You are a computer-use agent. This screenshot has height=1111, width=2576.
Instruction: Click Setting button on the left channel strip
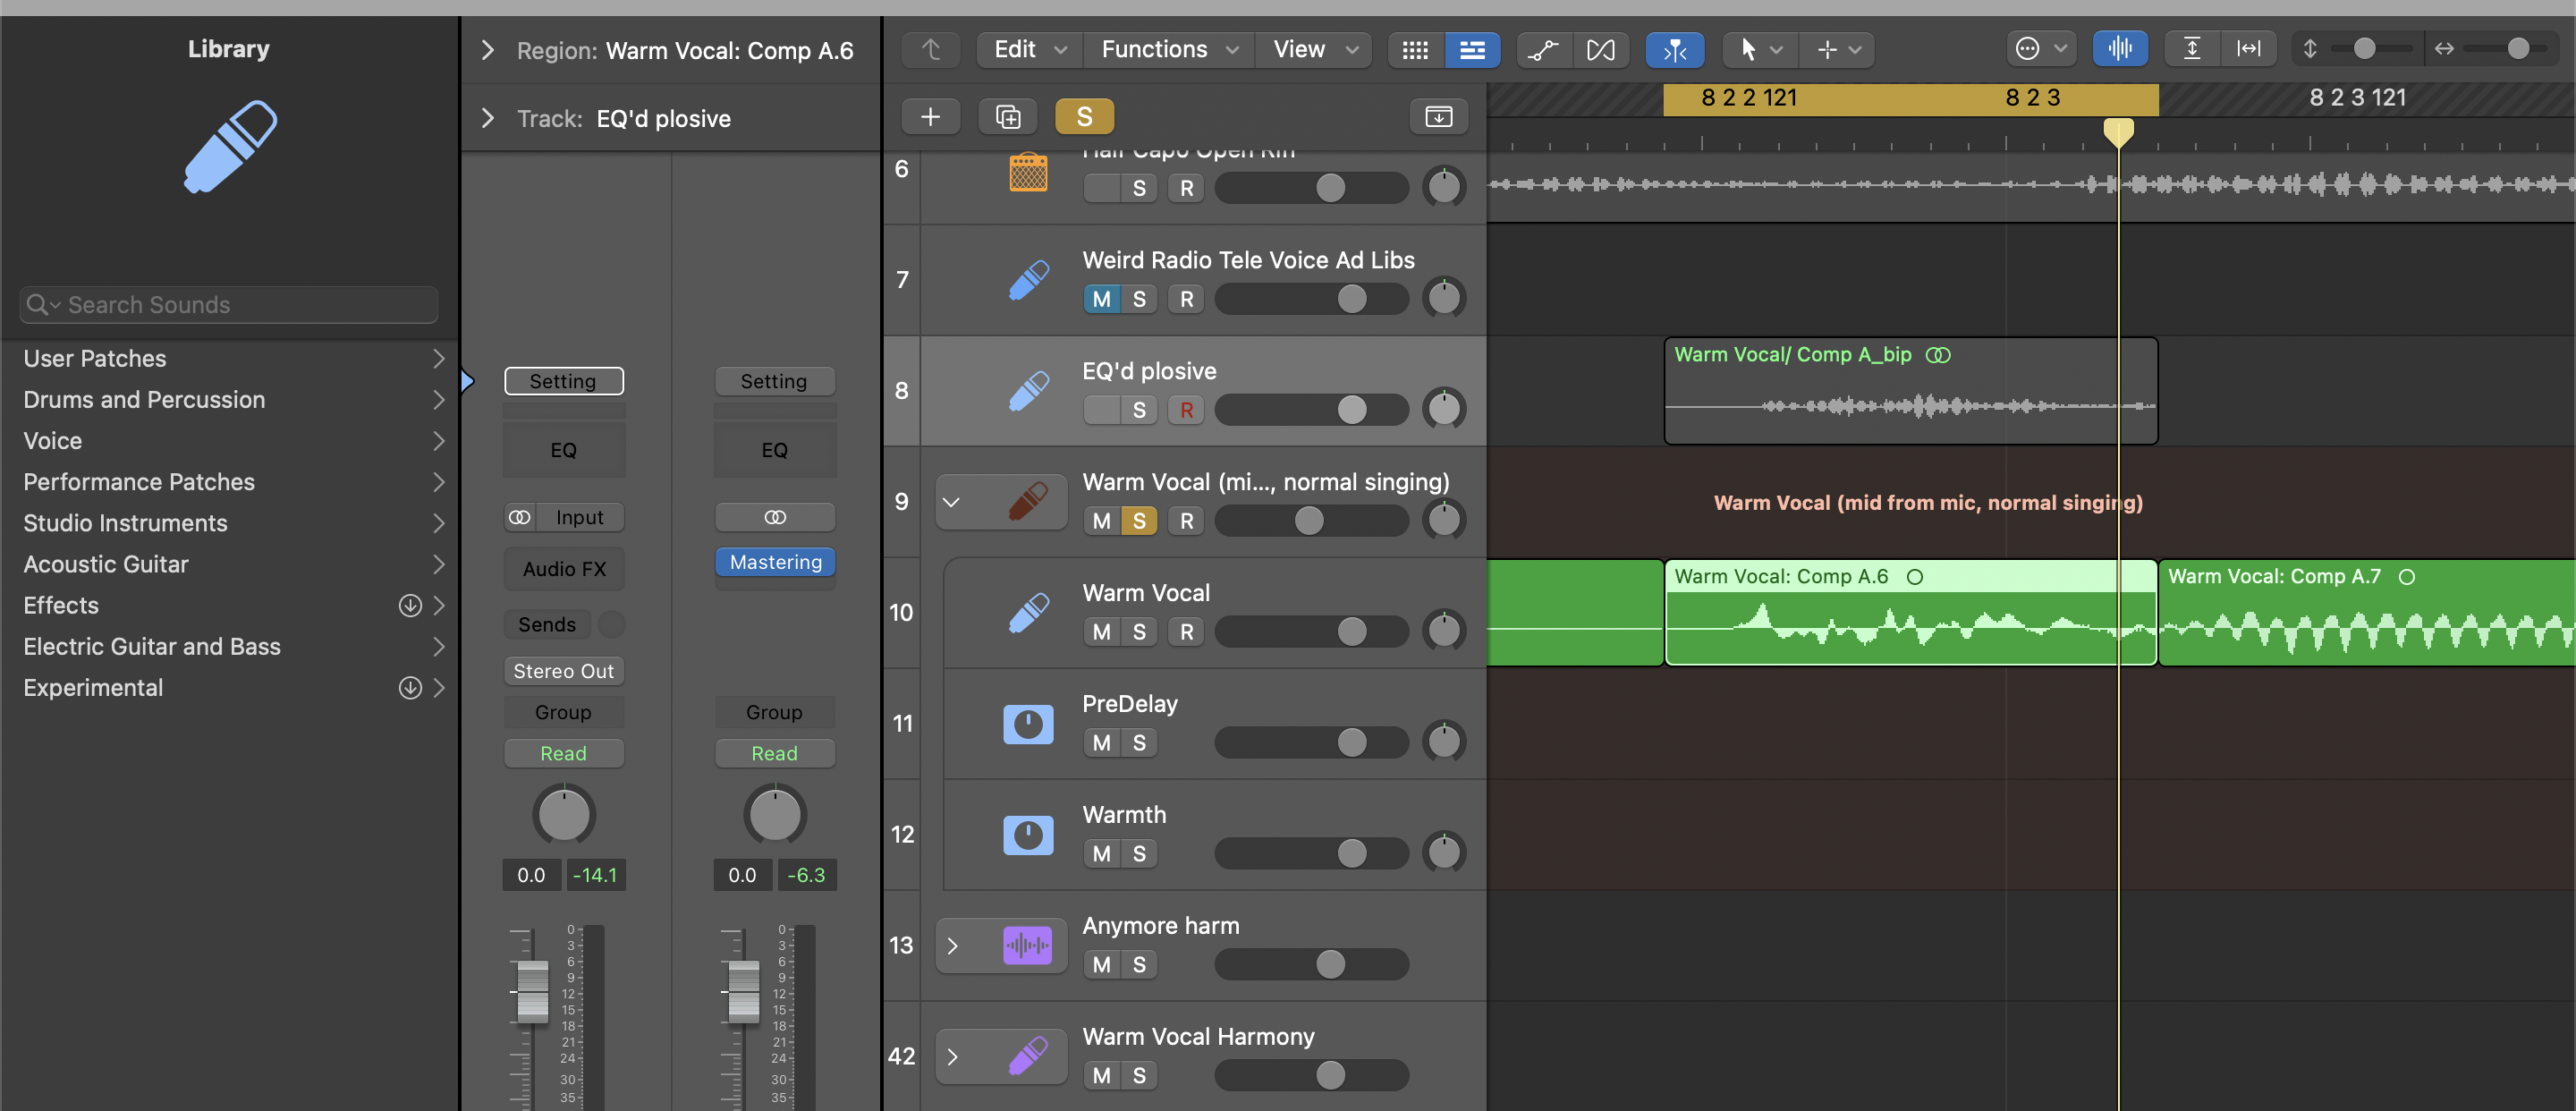[x=562, y=379]
